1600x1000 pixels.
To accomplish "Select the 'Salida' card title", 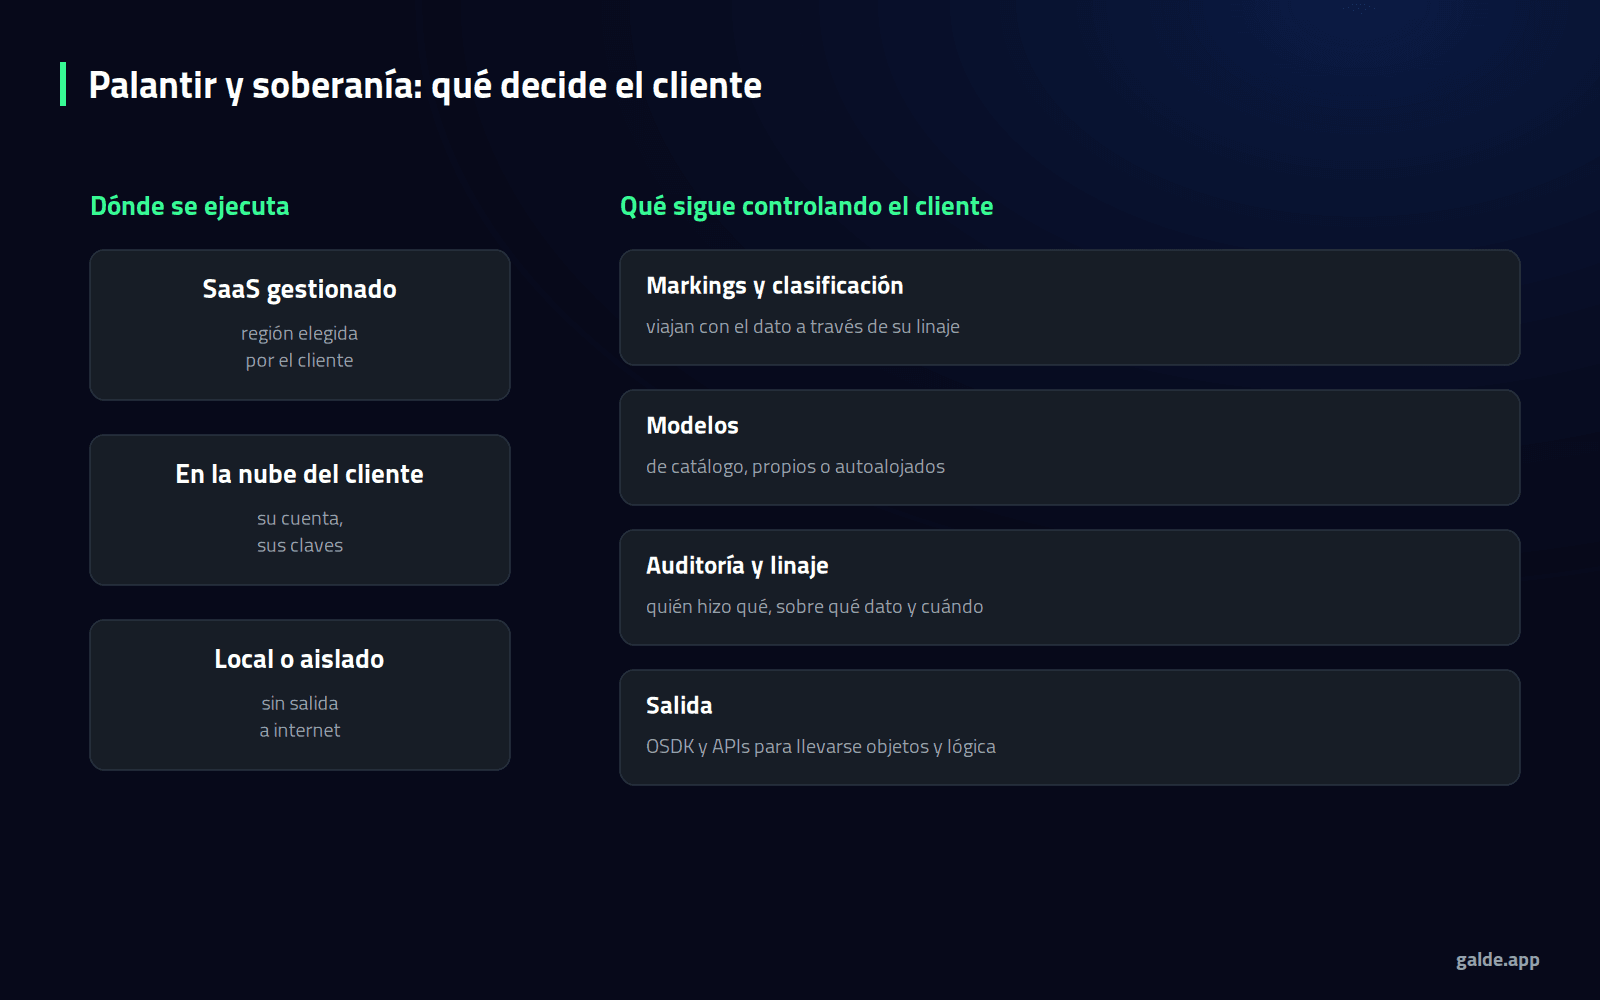I will point(679,706).
